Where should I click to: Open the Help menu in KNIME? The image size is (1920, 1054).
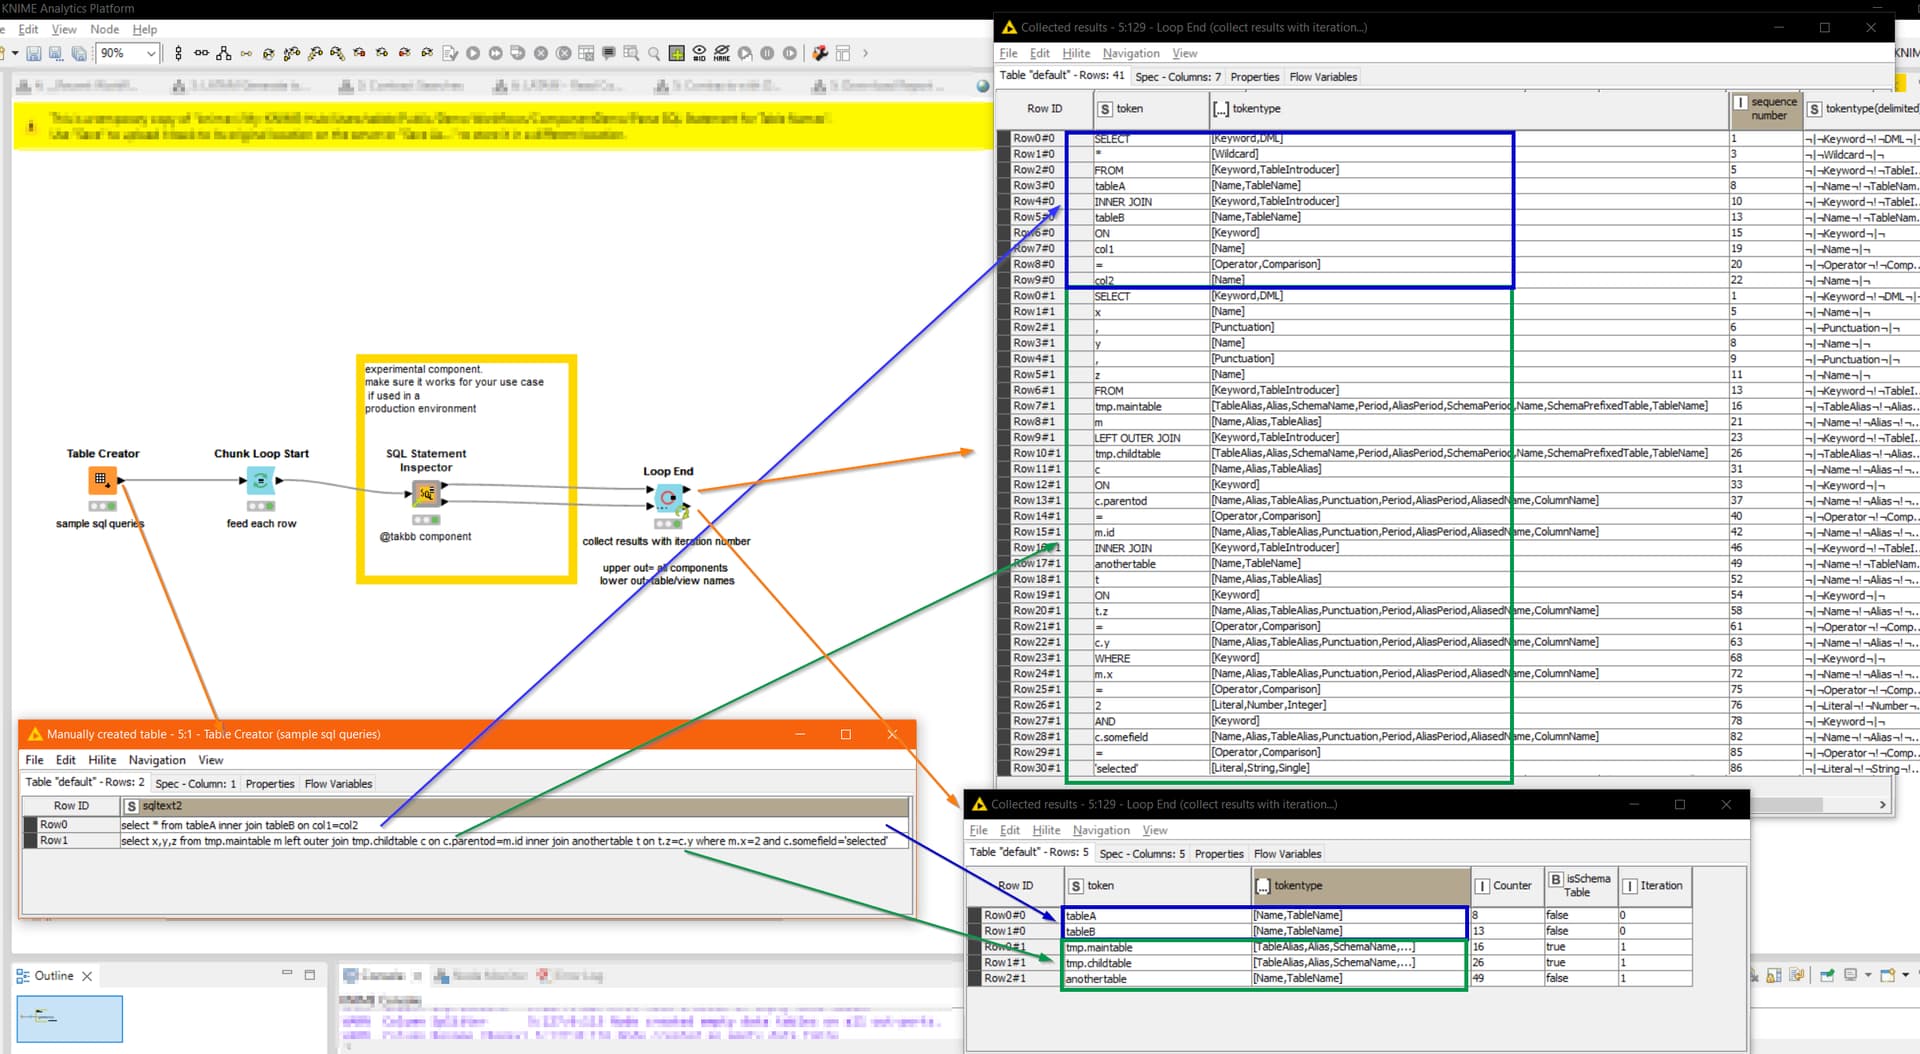(145, 30)
